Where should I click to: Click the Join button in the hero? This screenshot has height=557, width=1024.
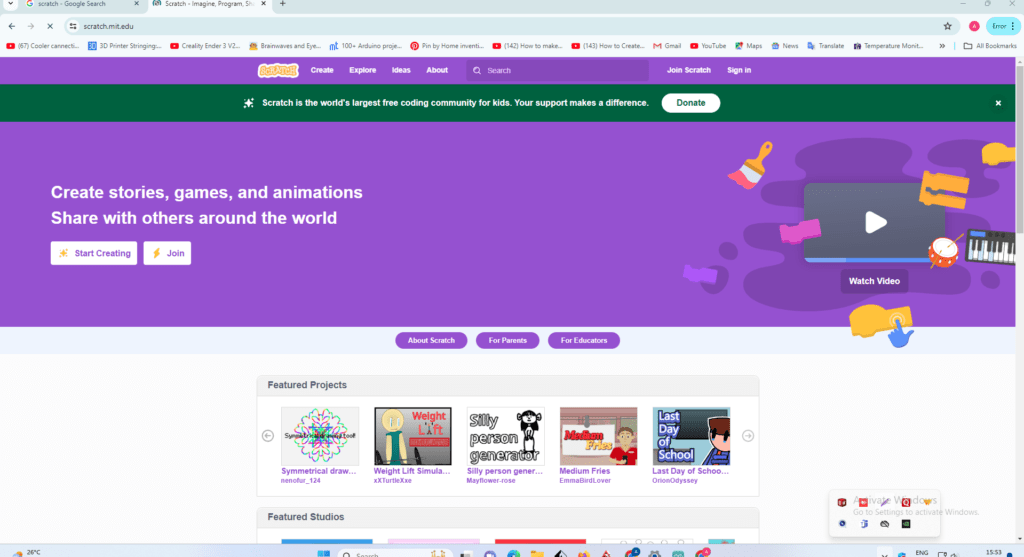[x=167, y=253]
